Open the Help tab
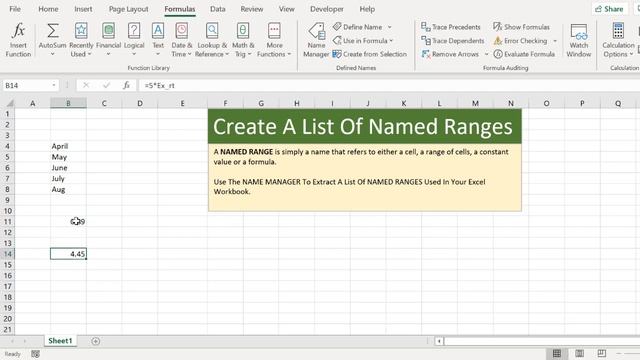The image size is (640, 360). [367, 9]
